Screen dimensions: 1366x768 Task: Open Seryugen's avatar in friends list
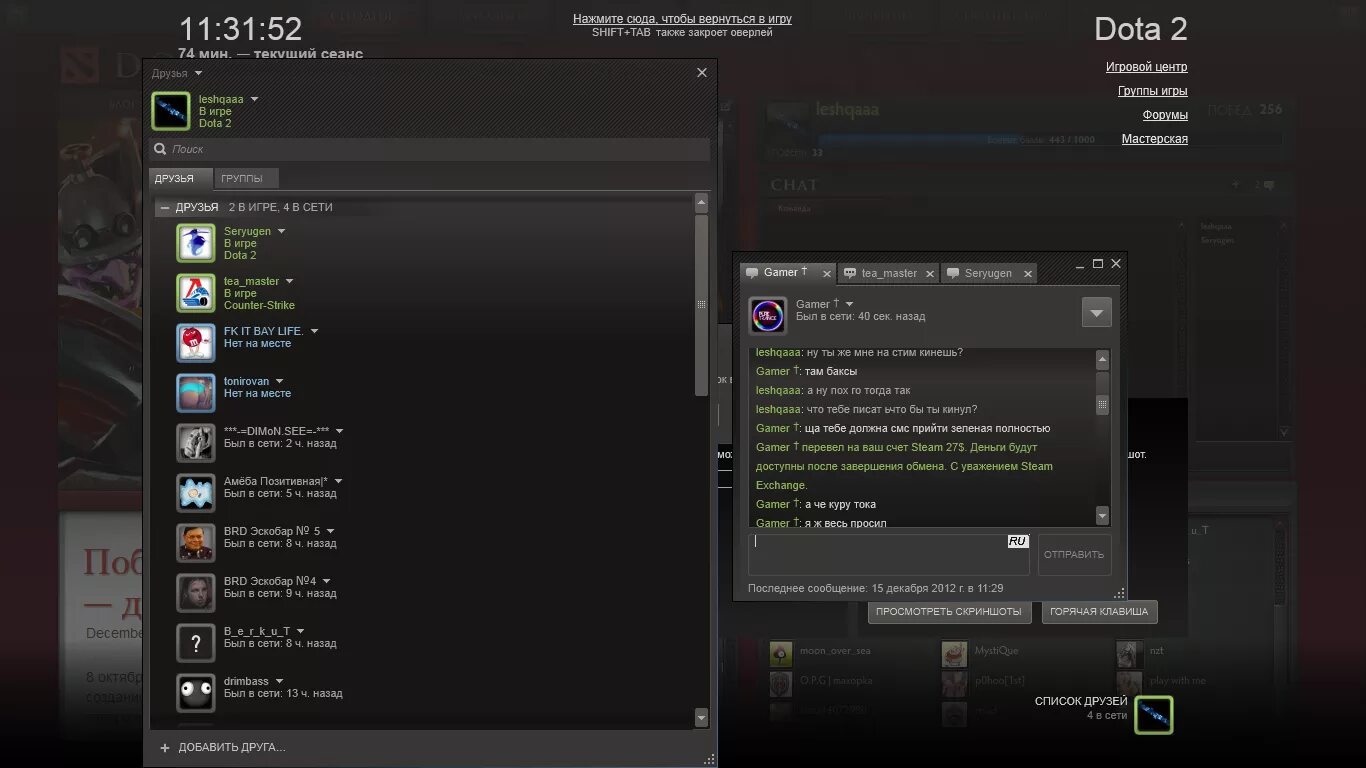click(x=196, y=243)
